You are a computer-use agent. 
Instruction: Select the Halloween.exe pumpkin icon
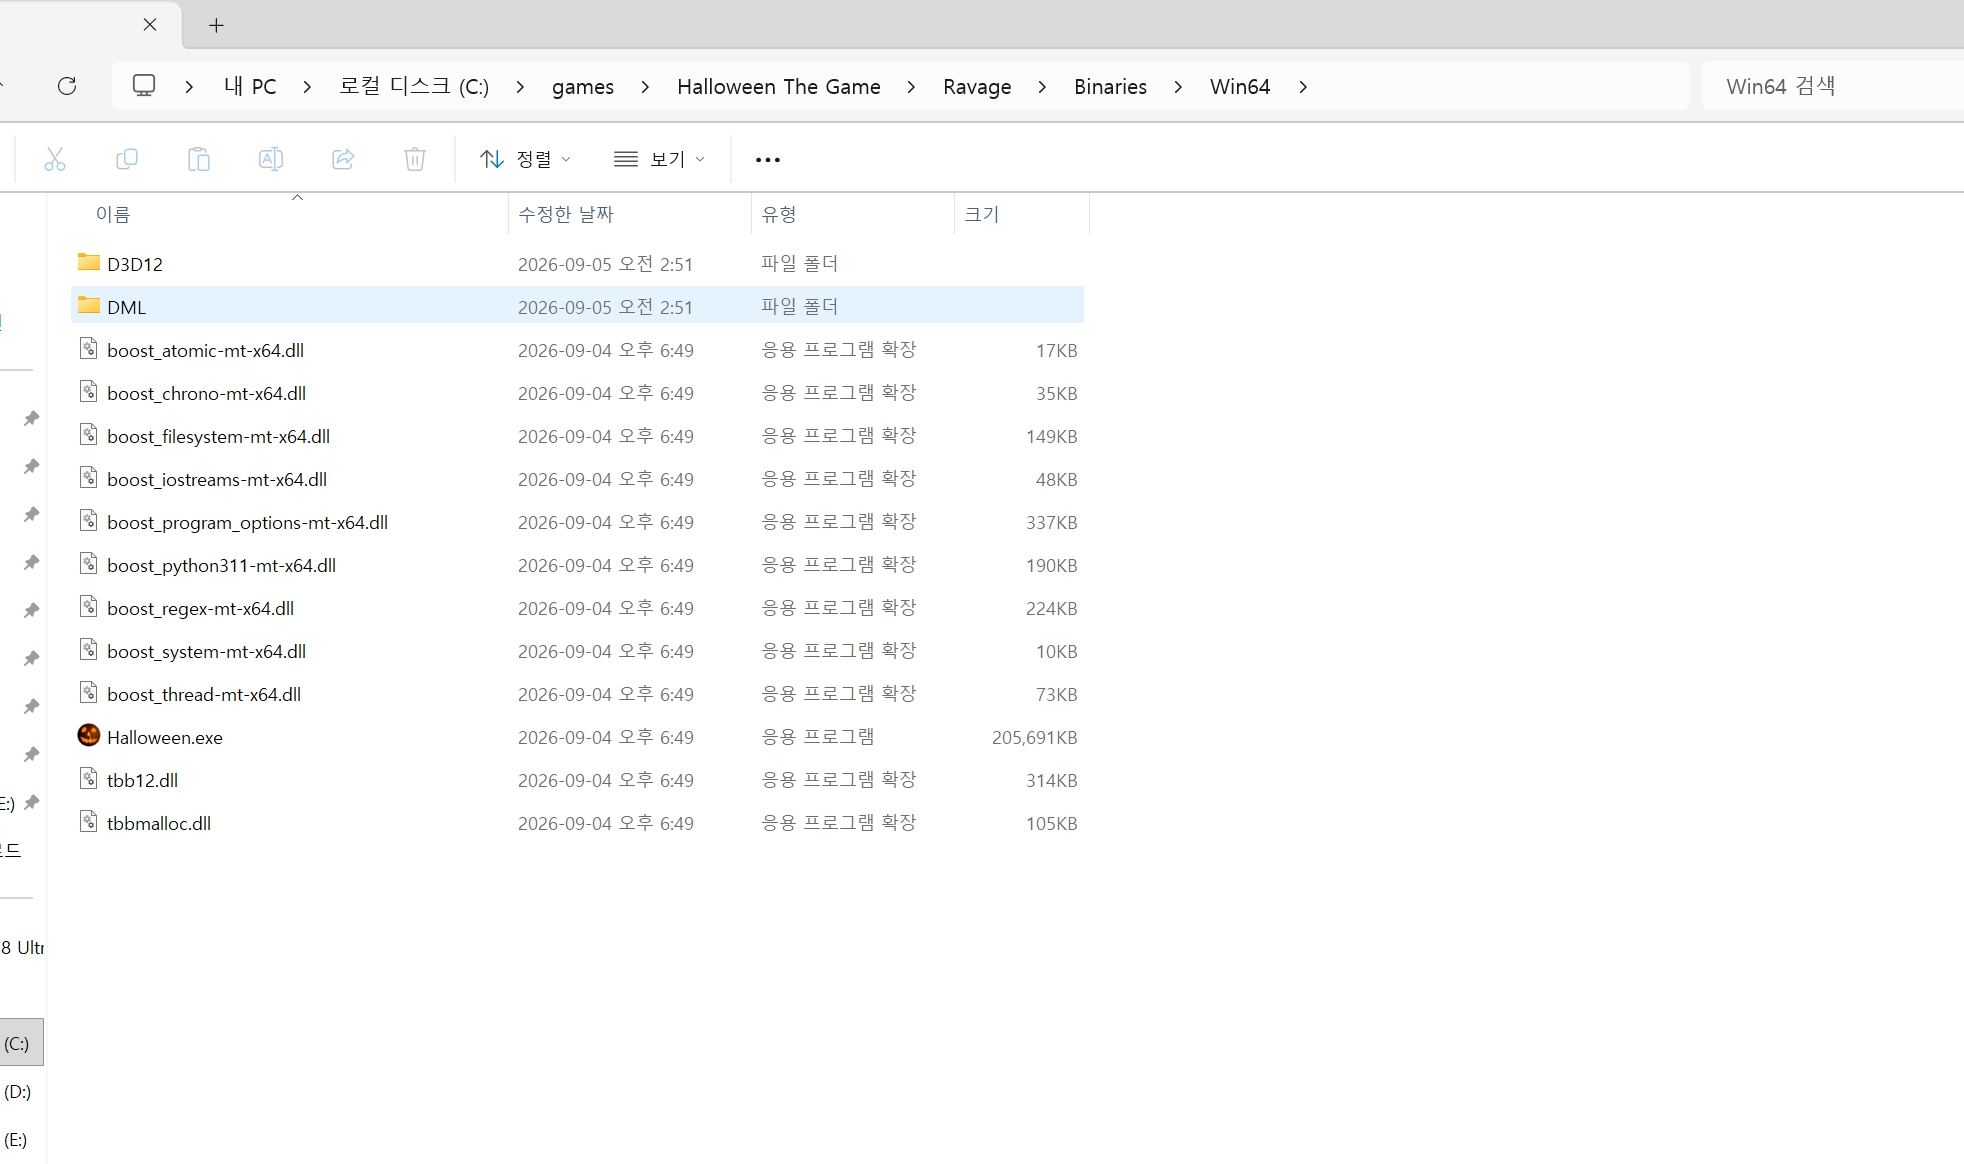89,736
